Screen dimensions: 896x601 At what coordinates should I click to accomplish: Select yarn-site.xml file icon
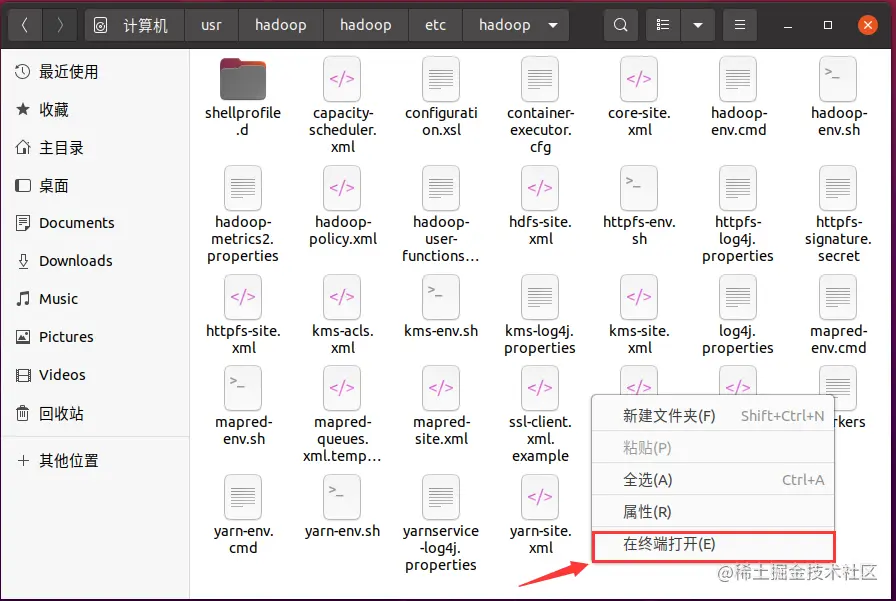tap(540, 497)
